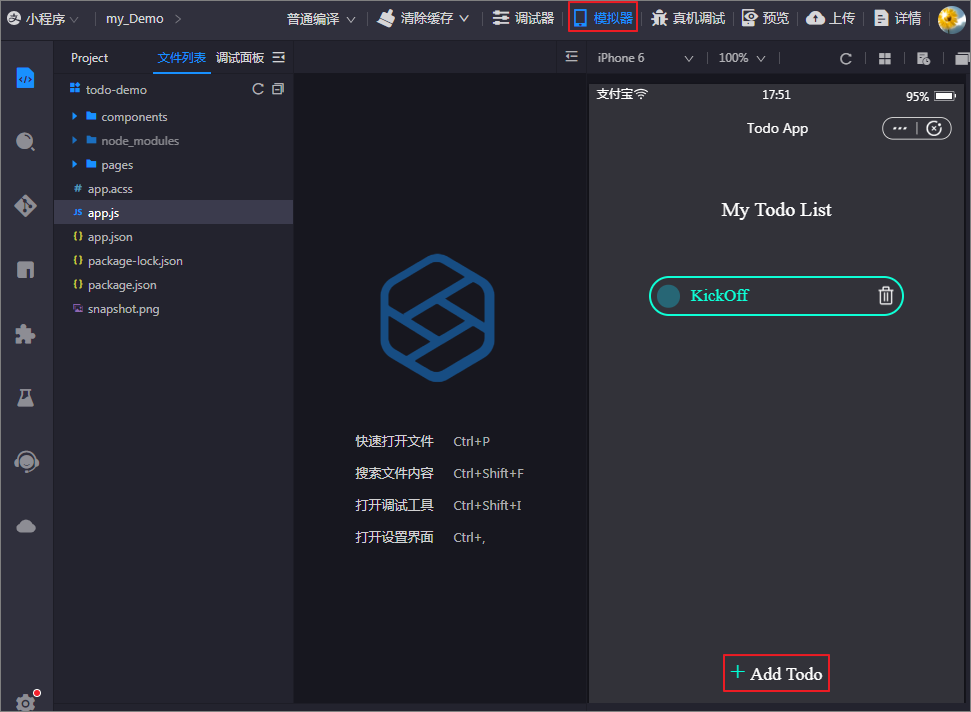Open the Git source control sidebar icon
The image size is (971, 712).
[25, 206]
